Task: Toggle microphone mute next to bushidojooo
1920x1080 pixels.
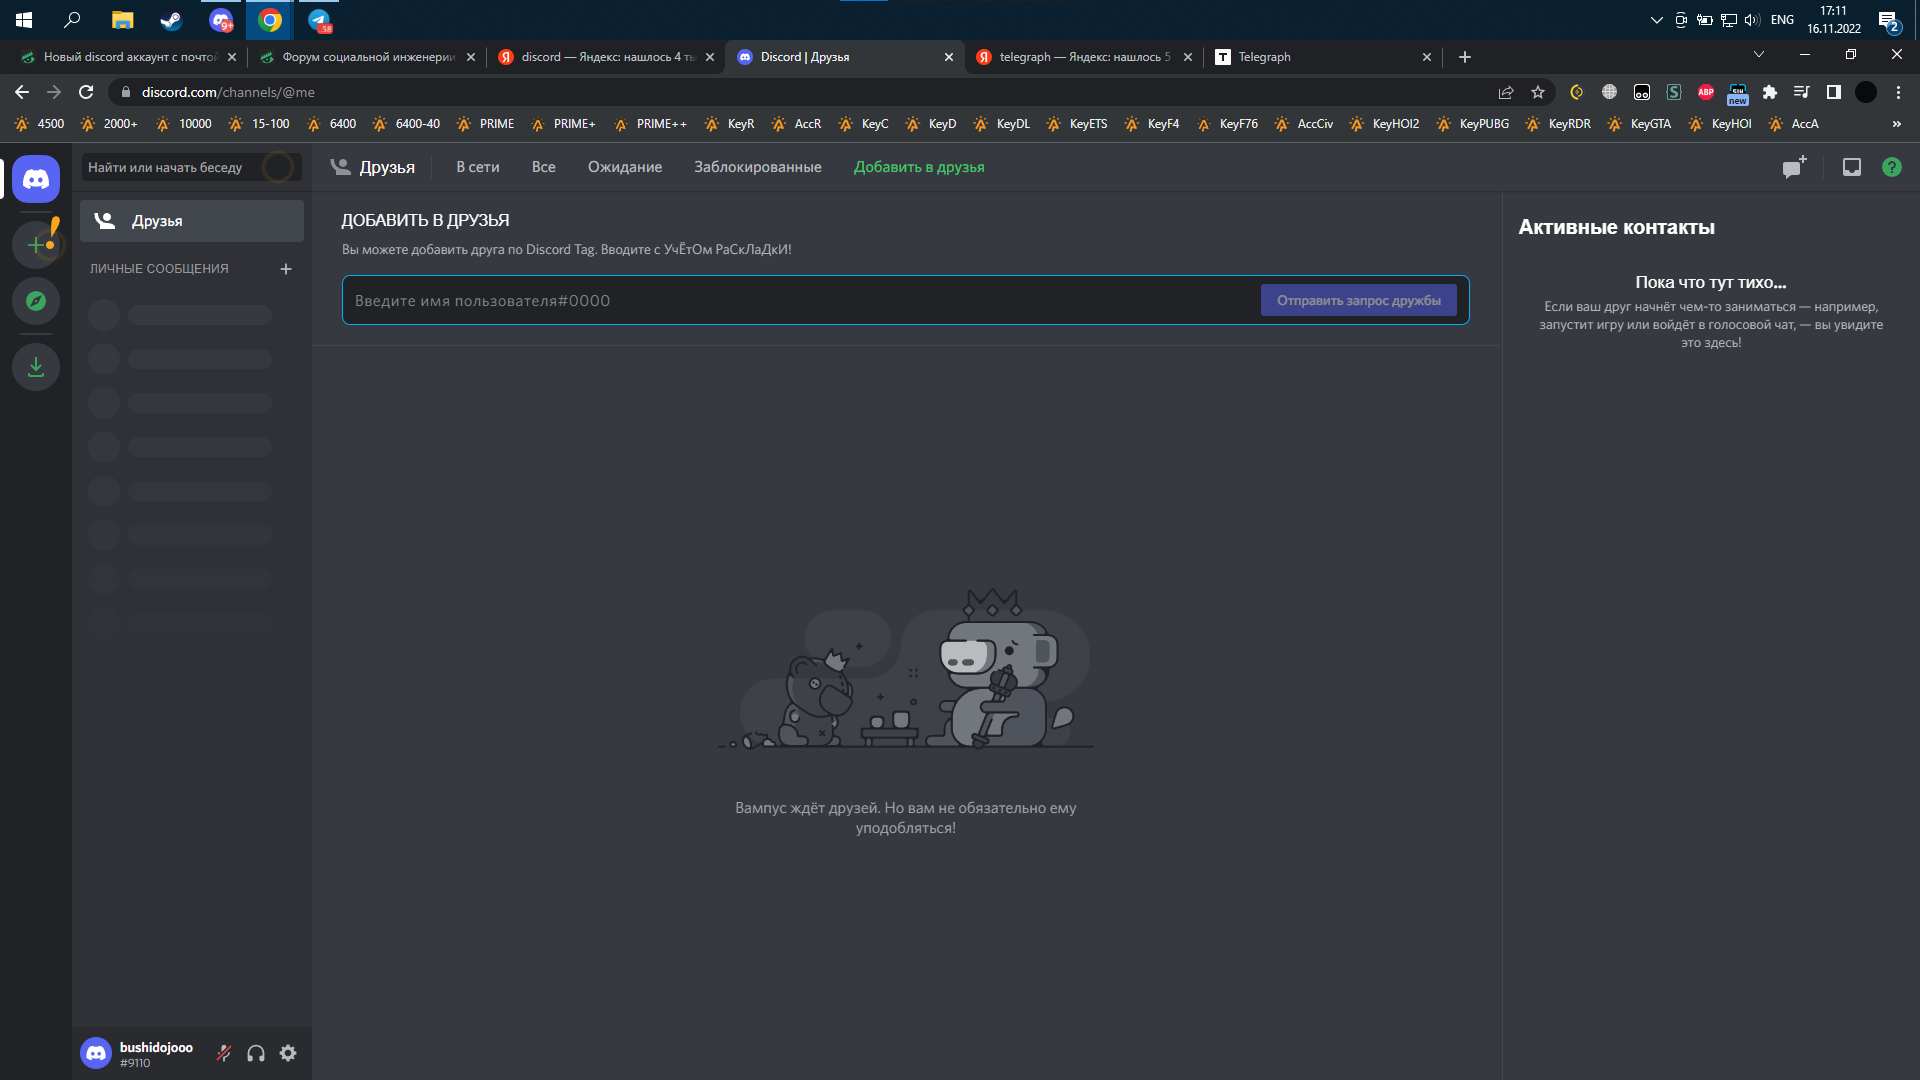Action: click(x=224, y=1053)
